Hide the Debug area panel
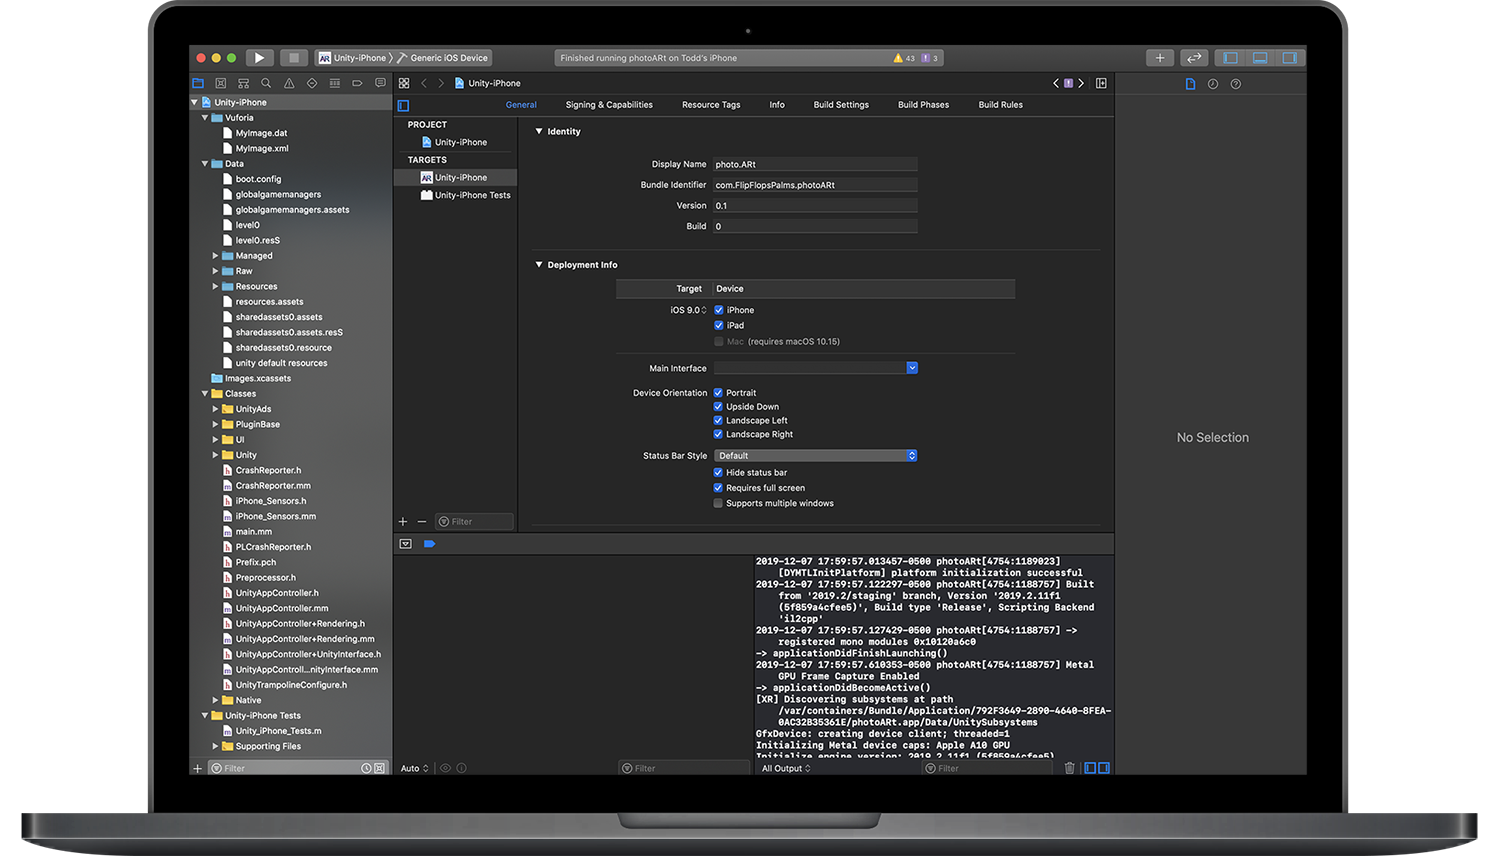Screen dimensions: 1500x856 (1260, 58)
